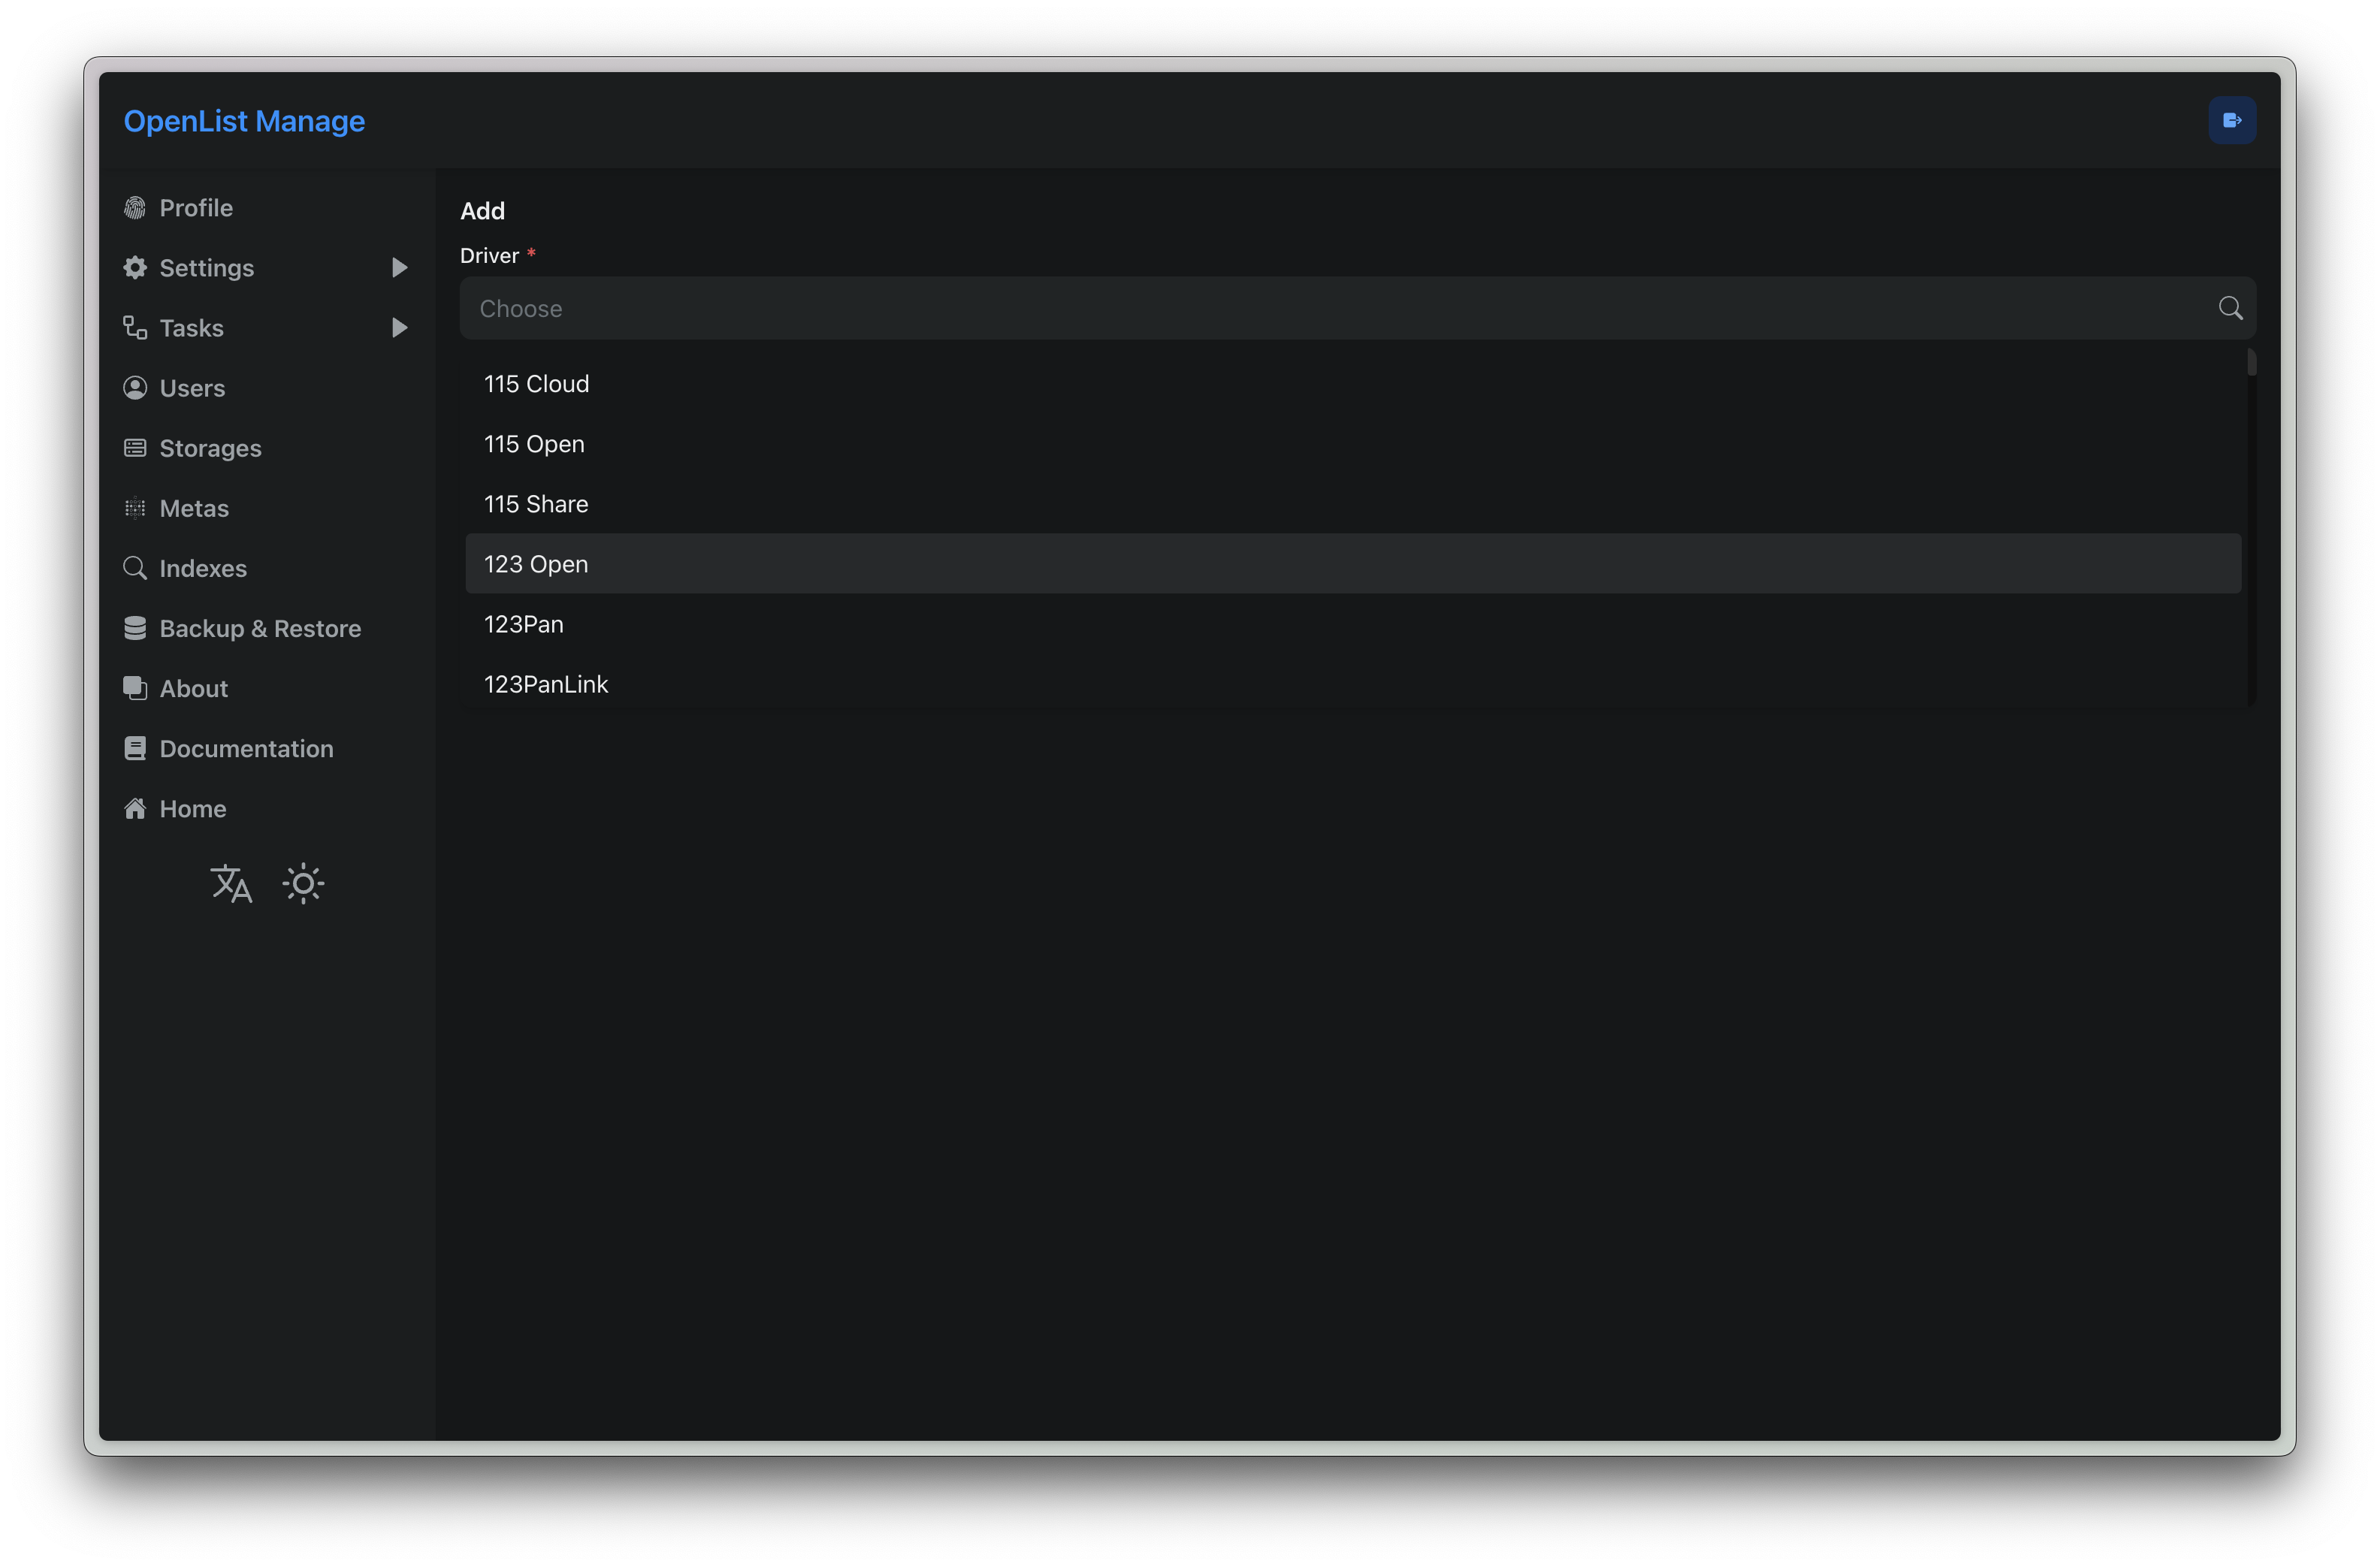Viewport: 2380px width, 1567px height.
Task: Click the Backup & Restore database icon
Action: coord(135,628)
